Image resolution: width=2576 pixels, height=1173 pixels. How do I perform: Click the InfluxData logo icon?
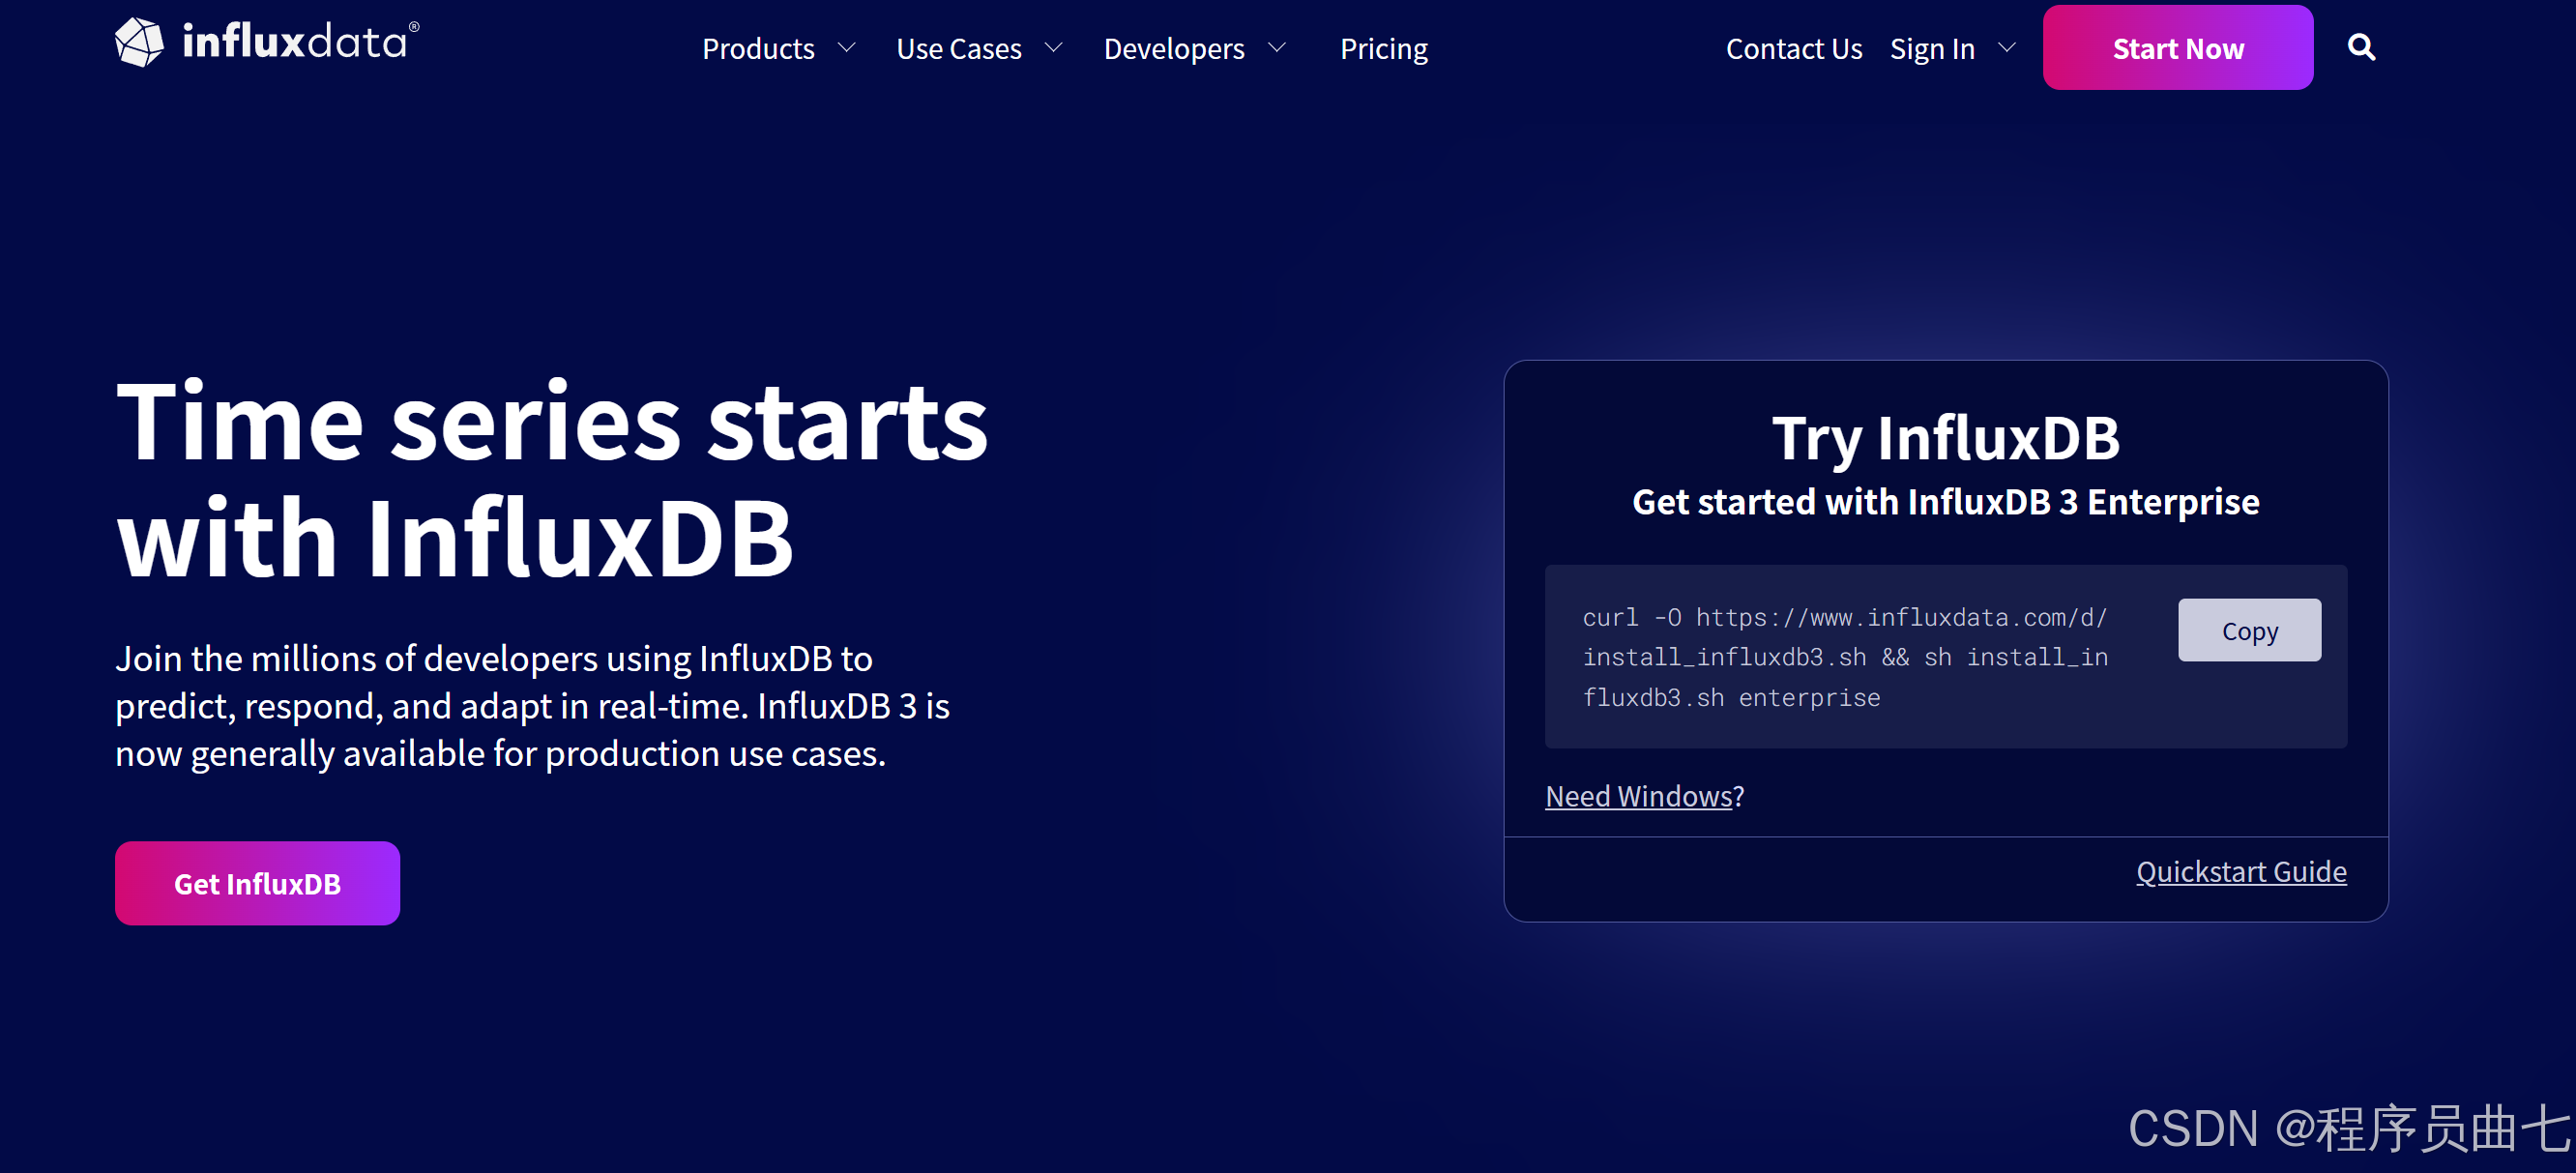pyautogui.click(x=139, y=43)
